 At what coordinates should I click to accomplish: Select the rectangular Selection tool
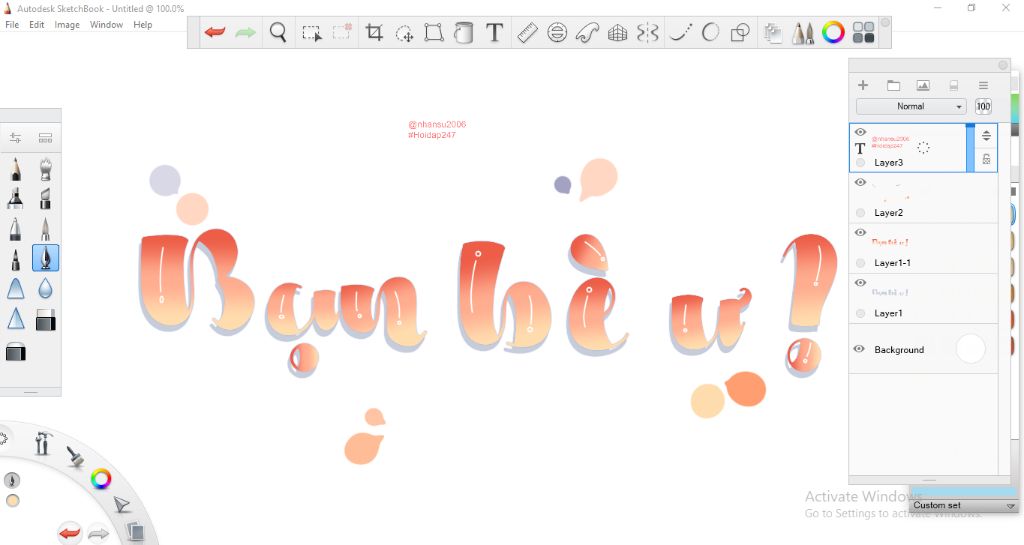pos(312,32)
